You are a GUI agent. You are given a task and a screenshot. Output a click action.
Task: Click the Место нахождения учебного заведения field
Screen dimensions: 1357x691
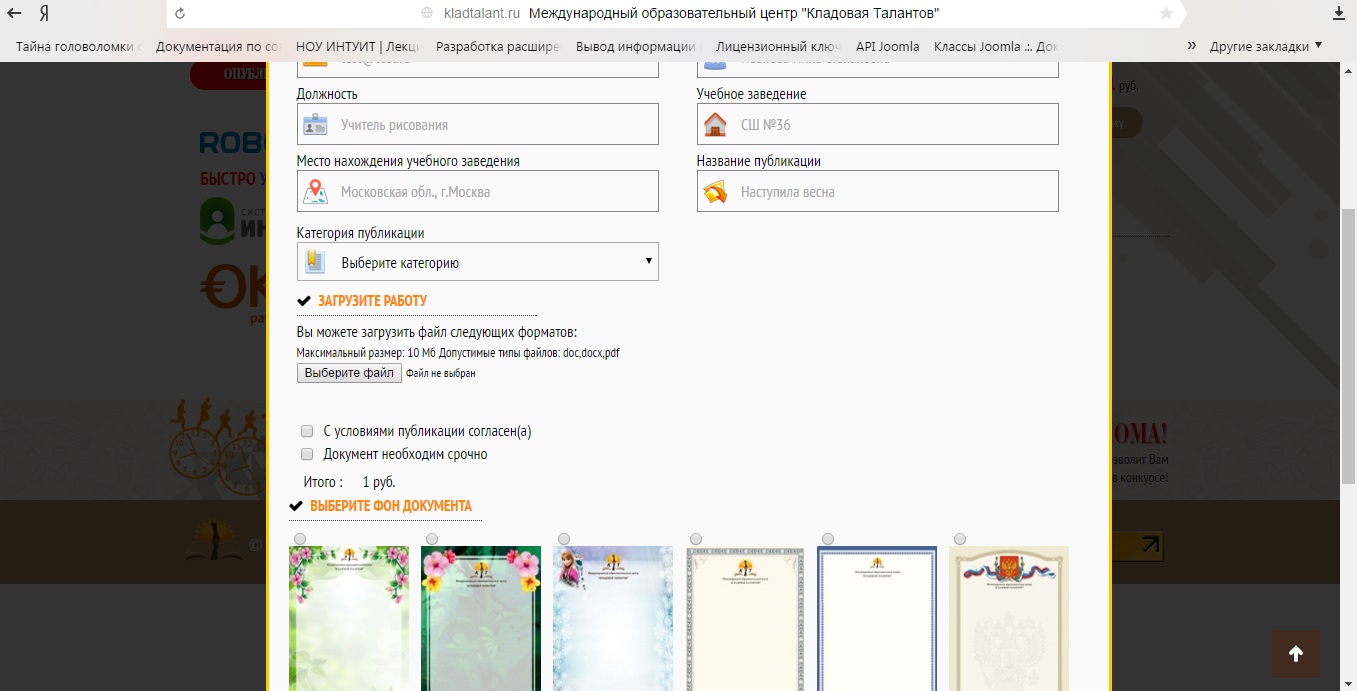coord(478,191)
